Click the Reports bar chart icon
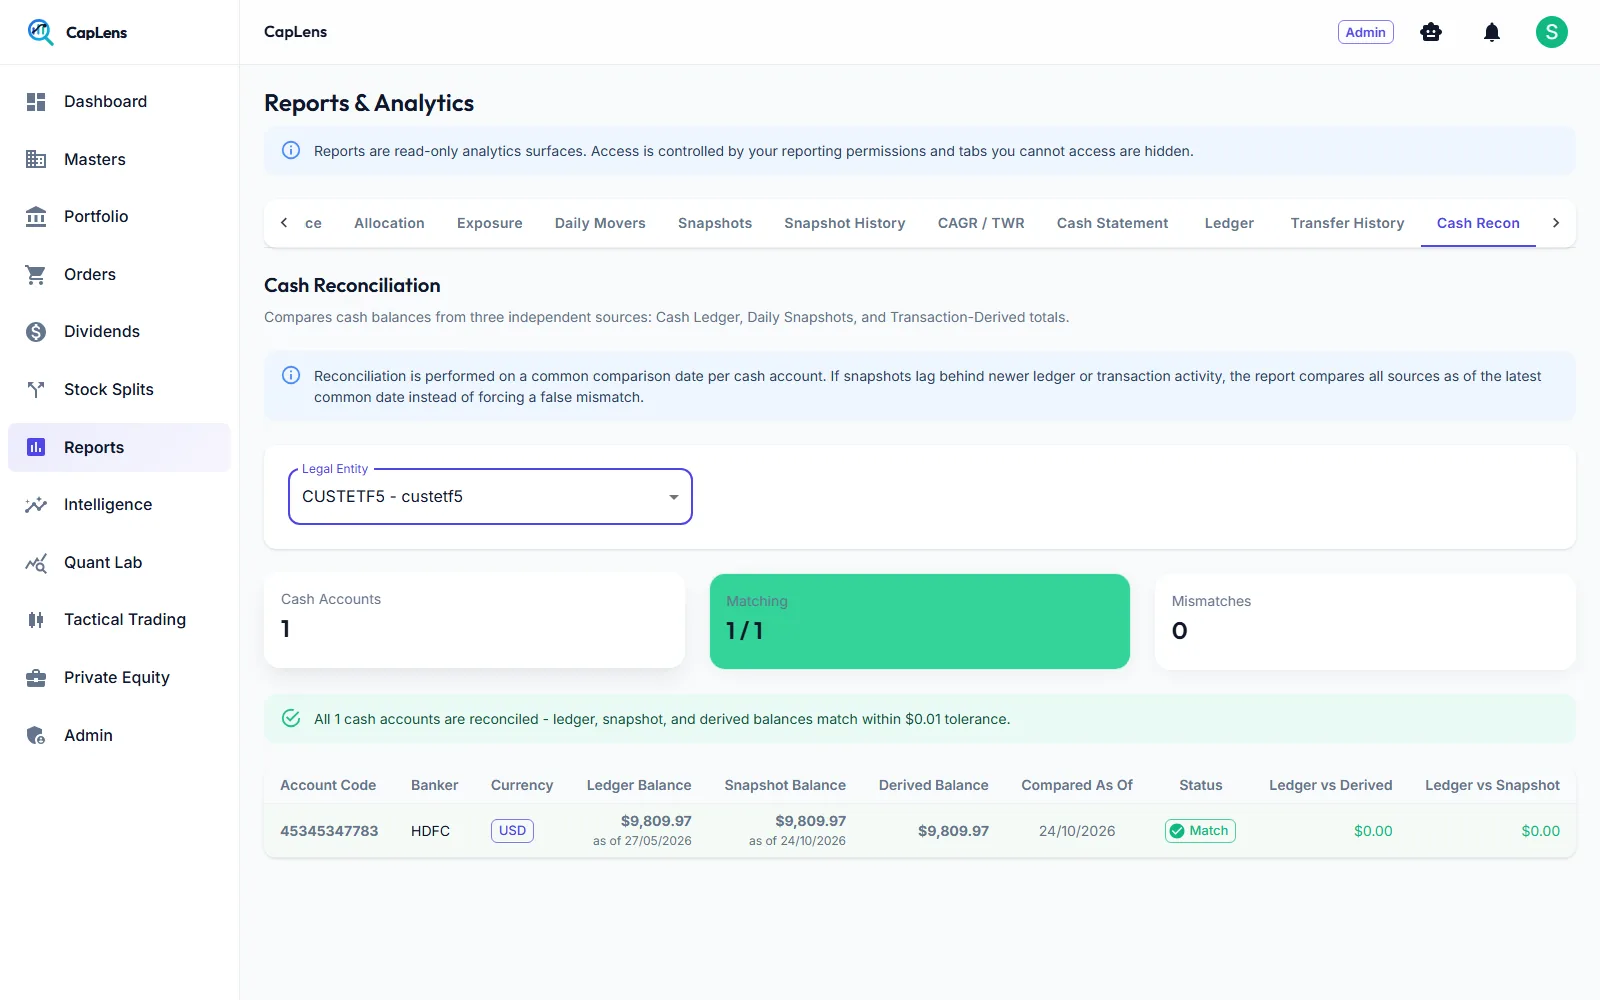The image size is (1600, 1000). [36, 447]
